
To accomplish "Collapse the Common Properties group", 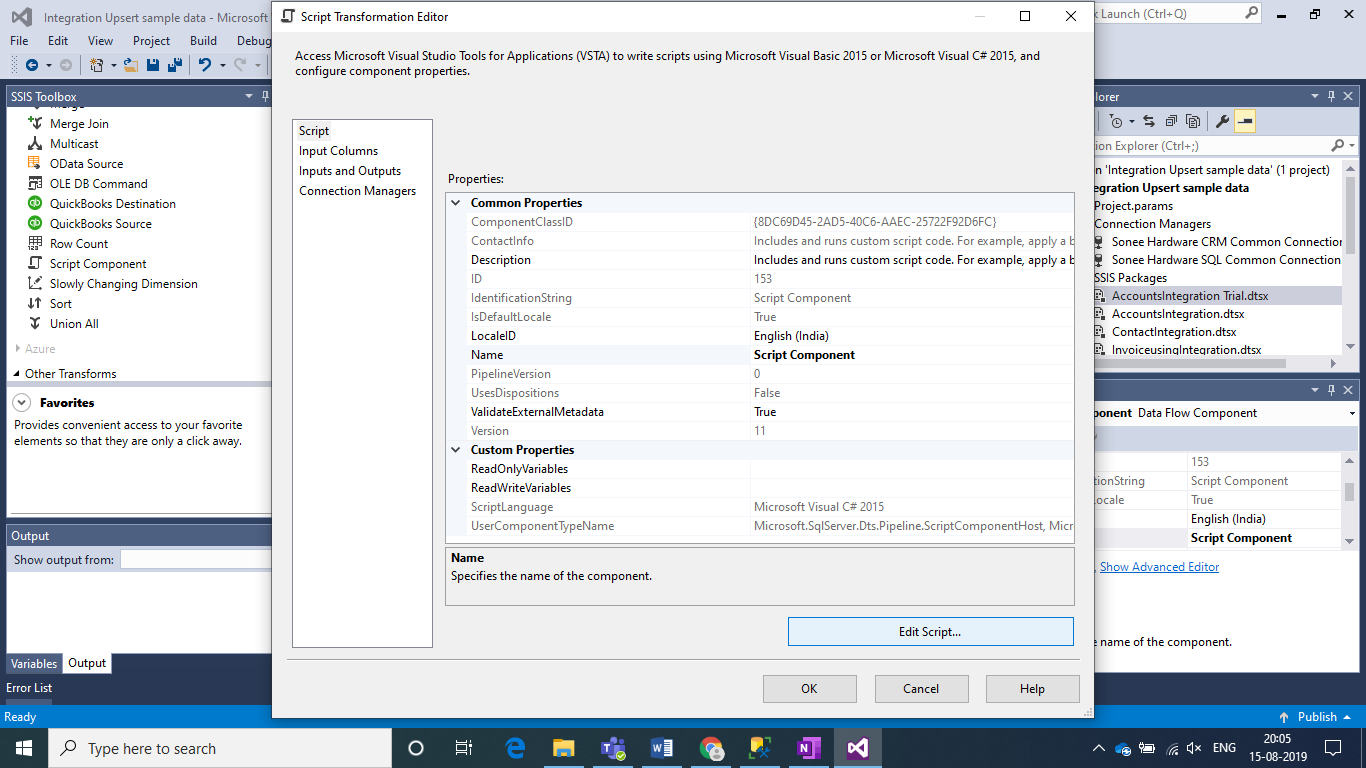I will point(456,203).
